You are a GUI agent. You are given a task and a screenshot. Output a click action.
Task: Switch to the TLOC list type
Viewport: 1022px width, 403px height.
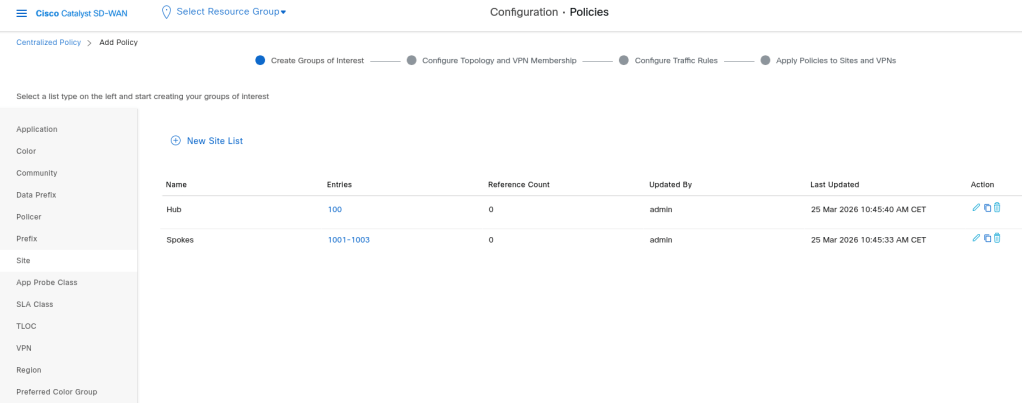tap(26, 326)
